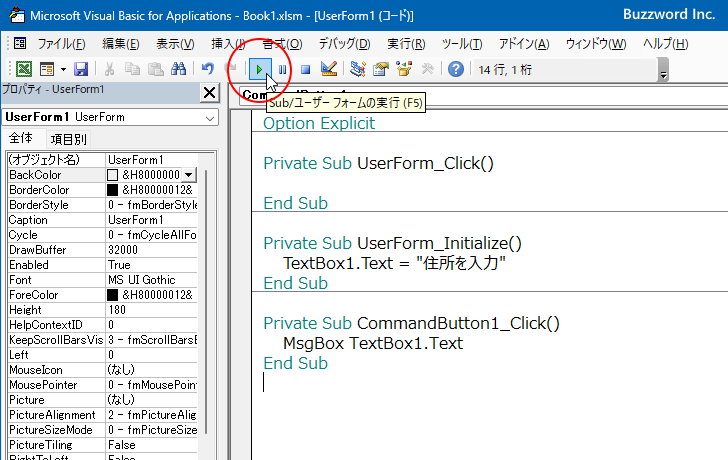Open the ファイル(F) menu
Viewport: 728px width, 460px height.
61,44
